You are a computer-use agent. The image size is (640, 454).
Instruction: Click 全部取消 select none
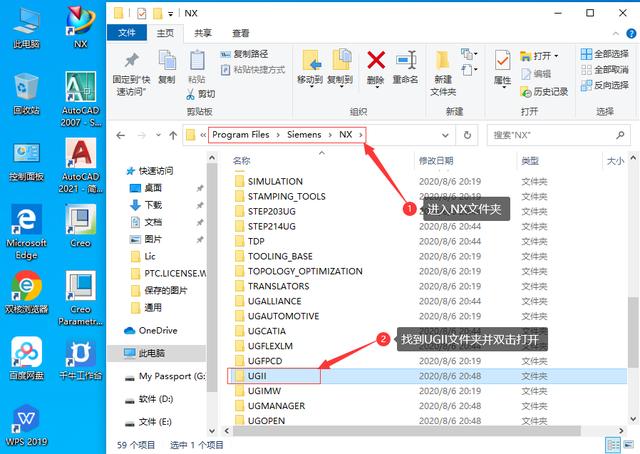604,70
